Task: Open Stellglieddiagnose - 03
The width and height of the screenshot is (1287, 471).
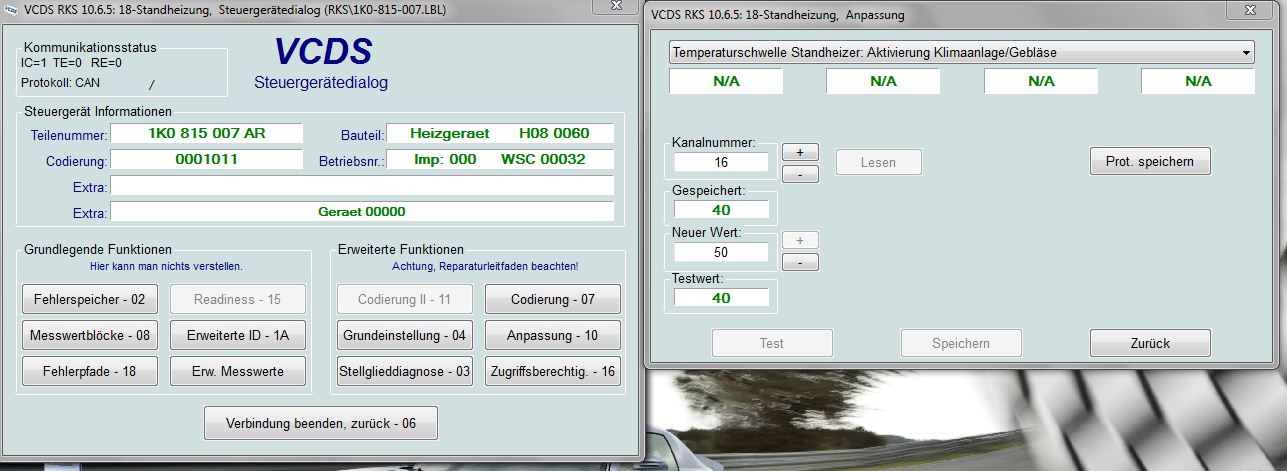Action: pos(405,371)
